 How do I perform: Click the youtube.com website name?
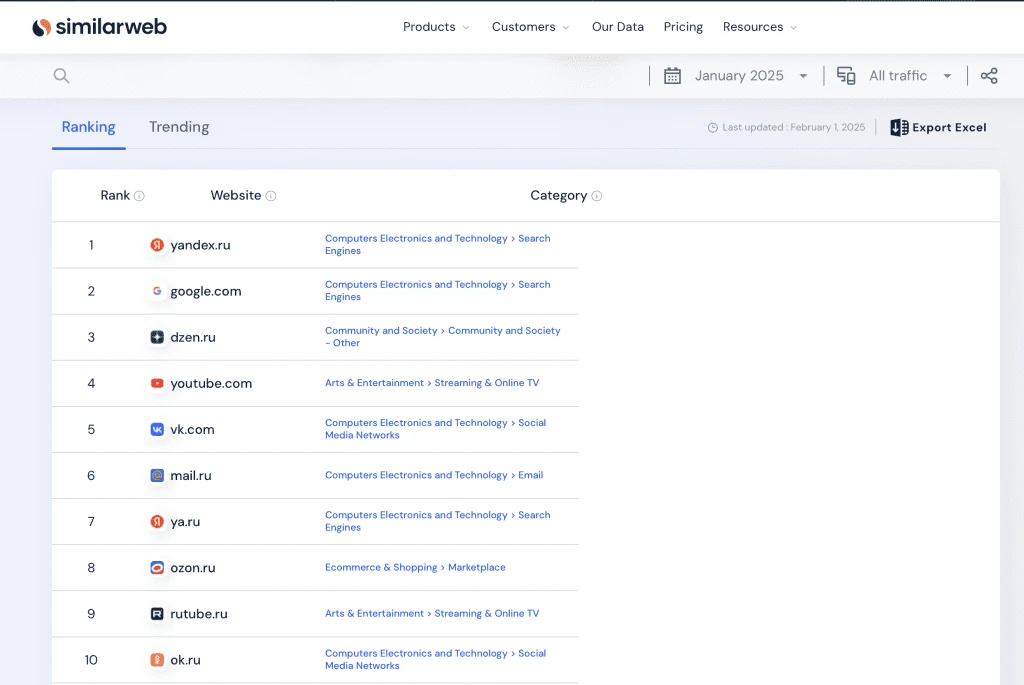click(211, 384)
